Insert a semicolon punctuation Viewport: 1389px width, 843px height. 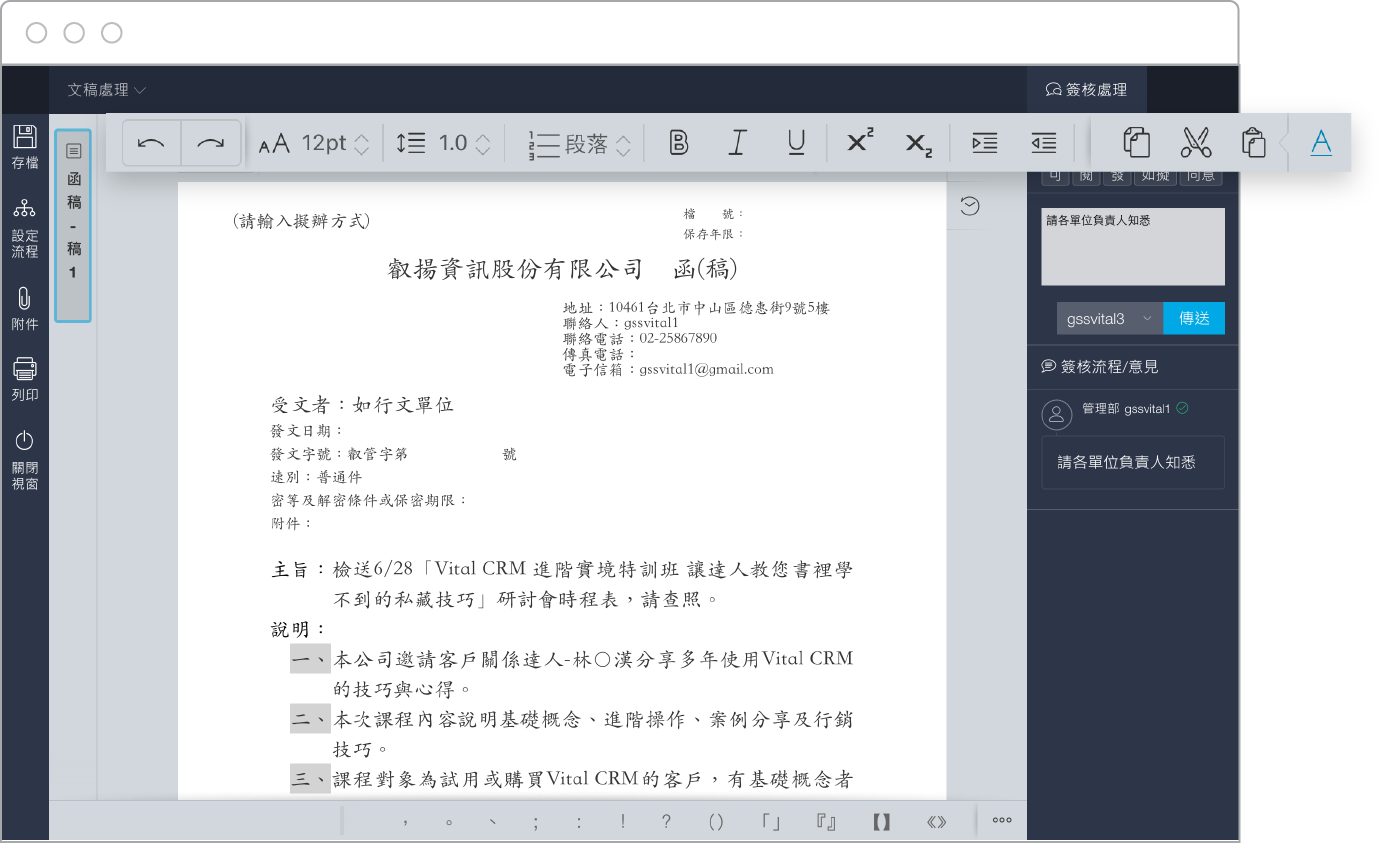tap(536, 822)
